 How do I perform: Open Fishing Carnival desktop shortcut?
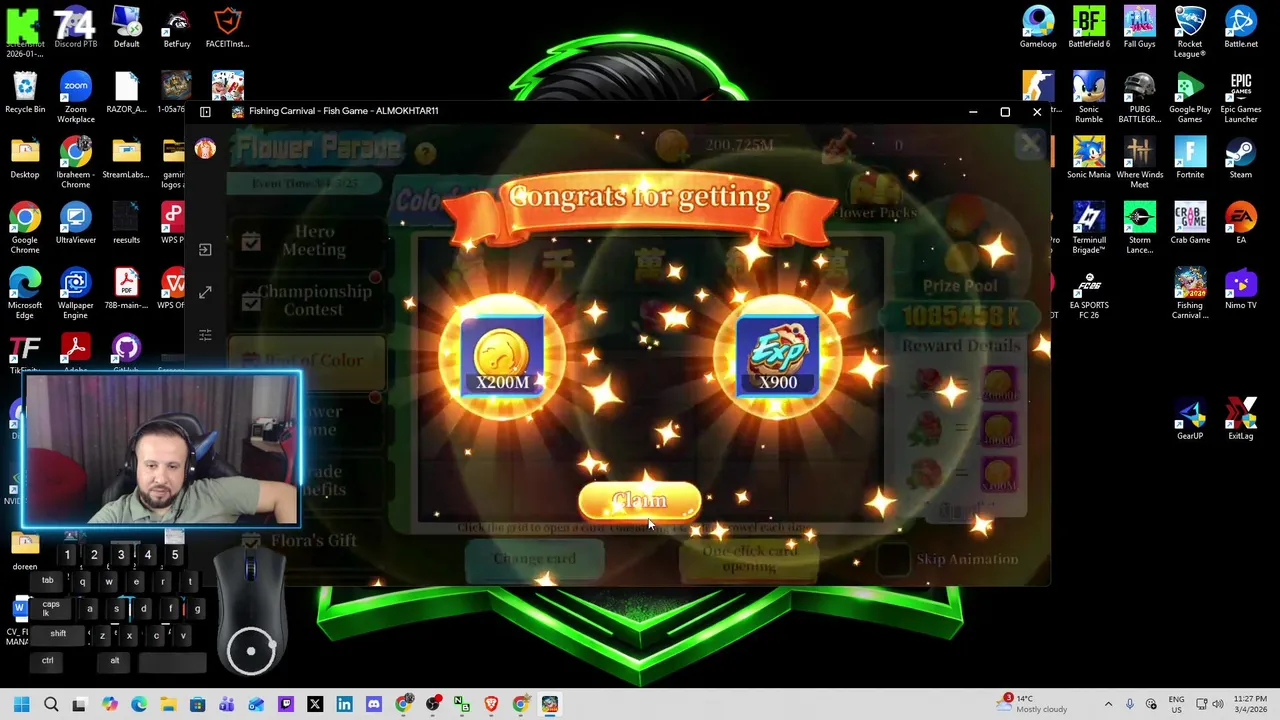click(x=1190, y=294)
